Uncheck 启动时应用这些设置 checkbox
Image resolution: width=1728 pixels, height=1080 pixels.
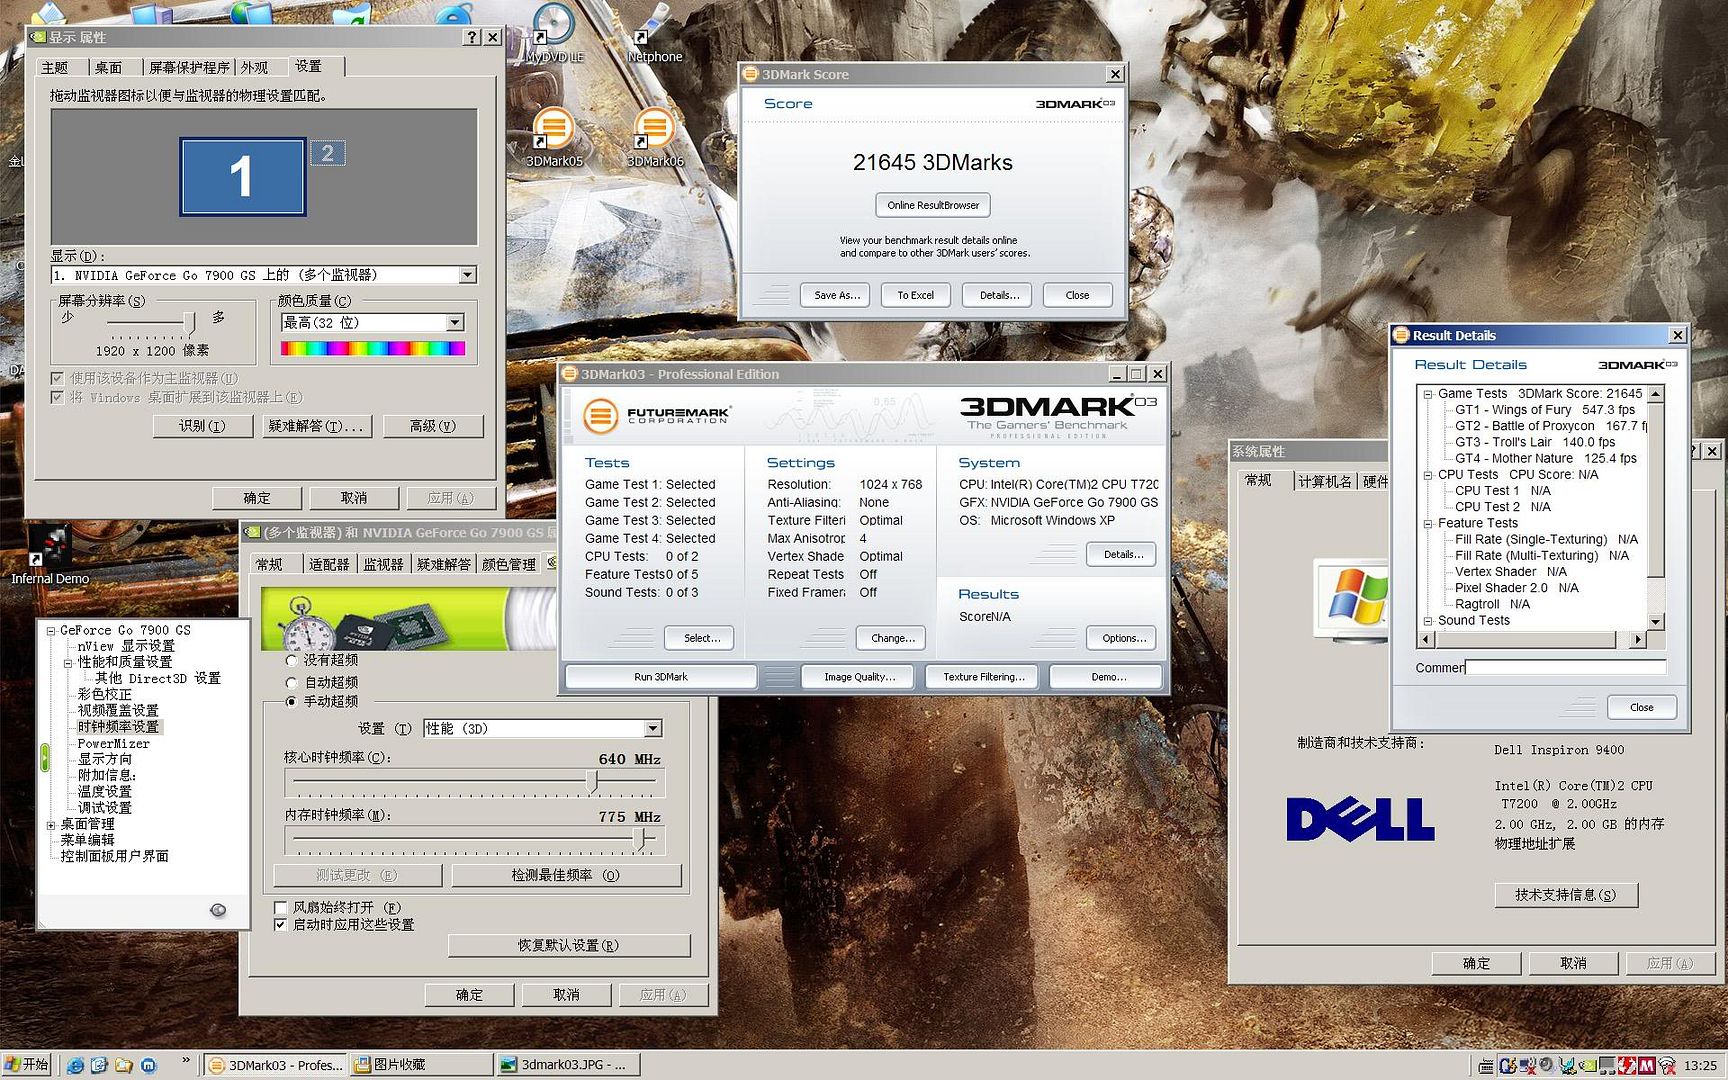point(281,925)
